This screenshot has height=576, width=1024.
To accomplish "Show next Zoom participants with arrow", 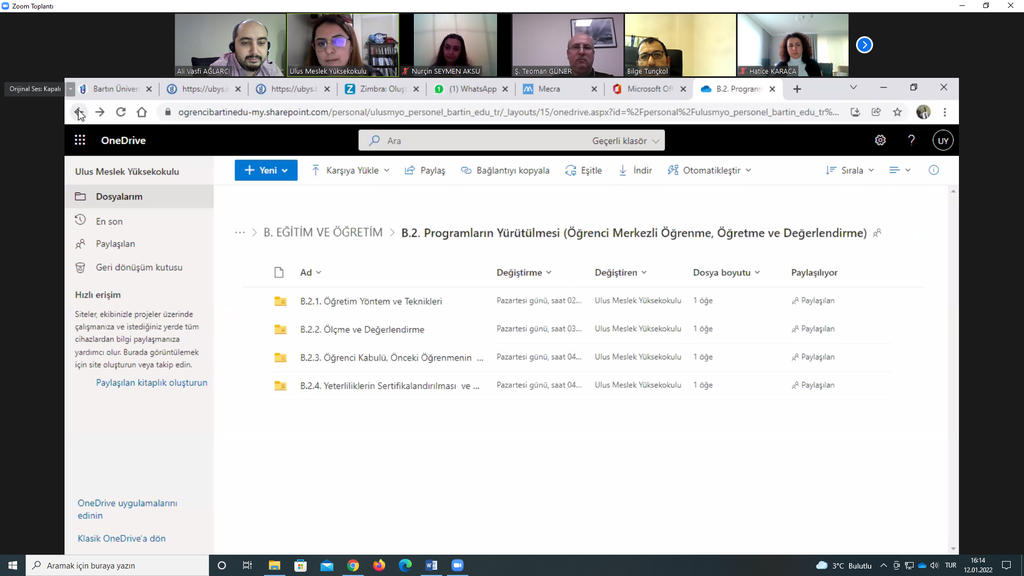I will coord(865,45).
